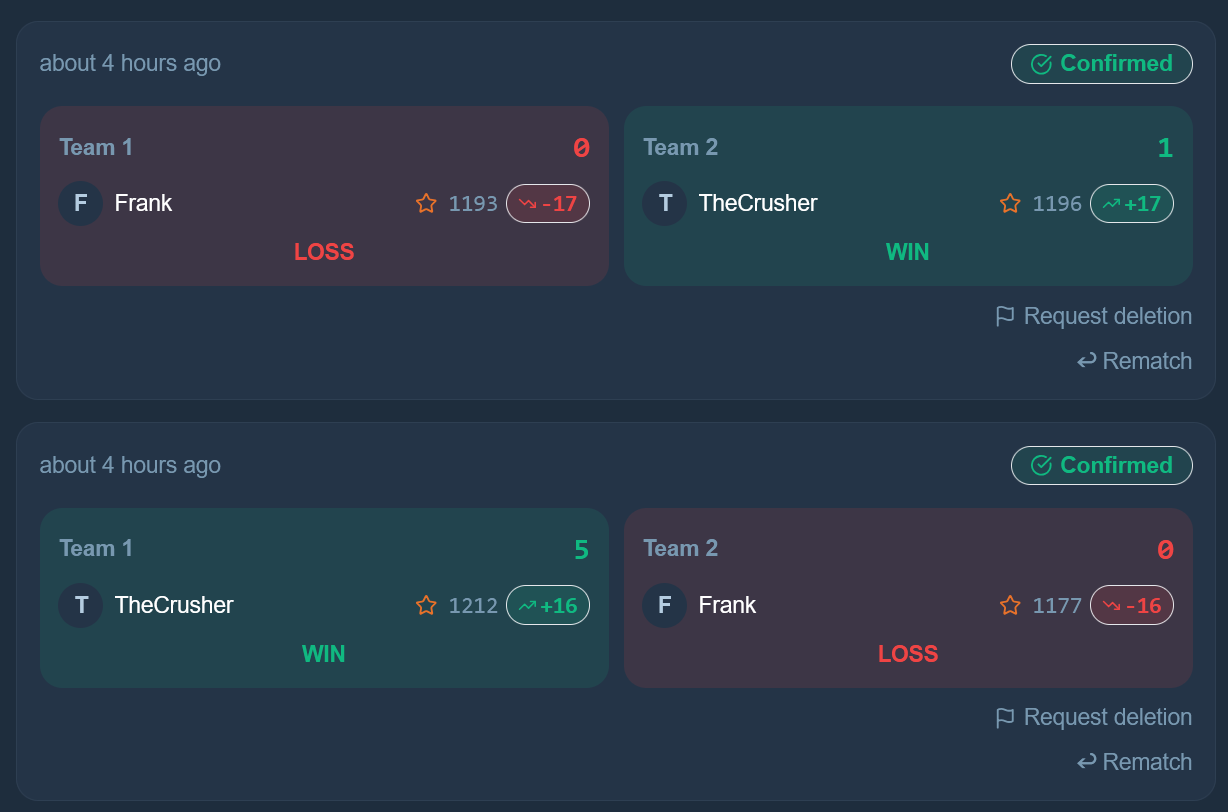This screenshot has width=1228, height=812.
Task: Start a rematch for the bottom match
Action: click(1134, 762)
